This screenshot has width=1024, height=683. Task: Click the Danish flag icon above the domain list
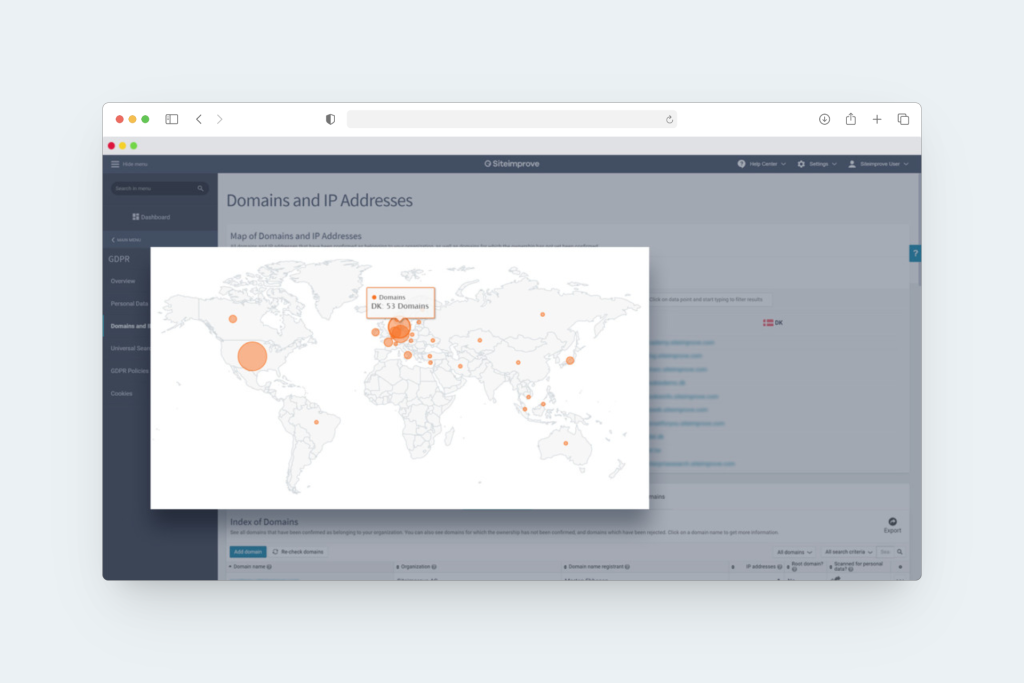click(x=768, y=322)
